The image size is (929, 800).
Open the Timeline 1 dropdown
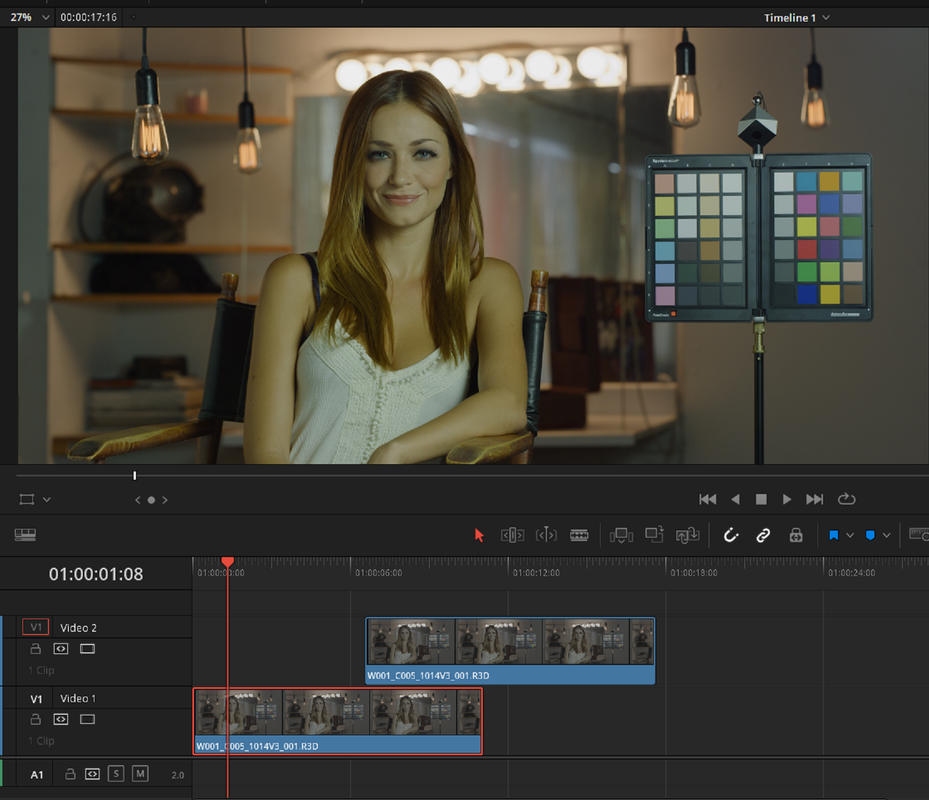click(796, 18)
